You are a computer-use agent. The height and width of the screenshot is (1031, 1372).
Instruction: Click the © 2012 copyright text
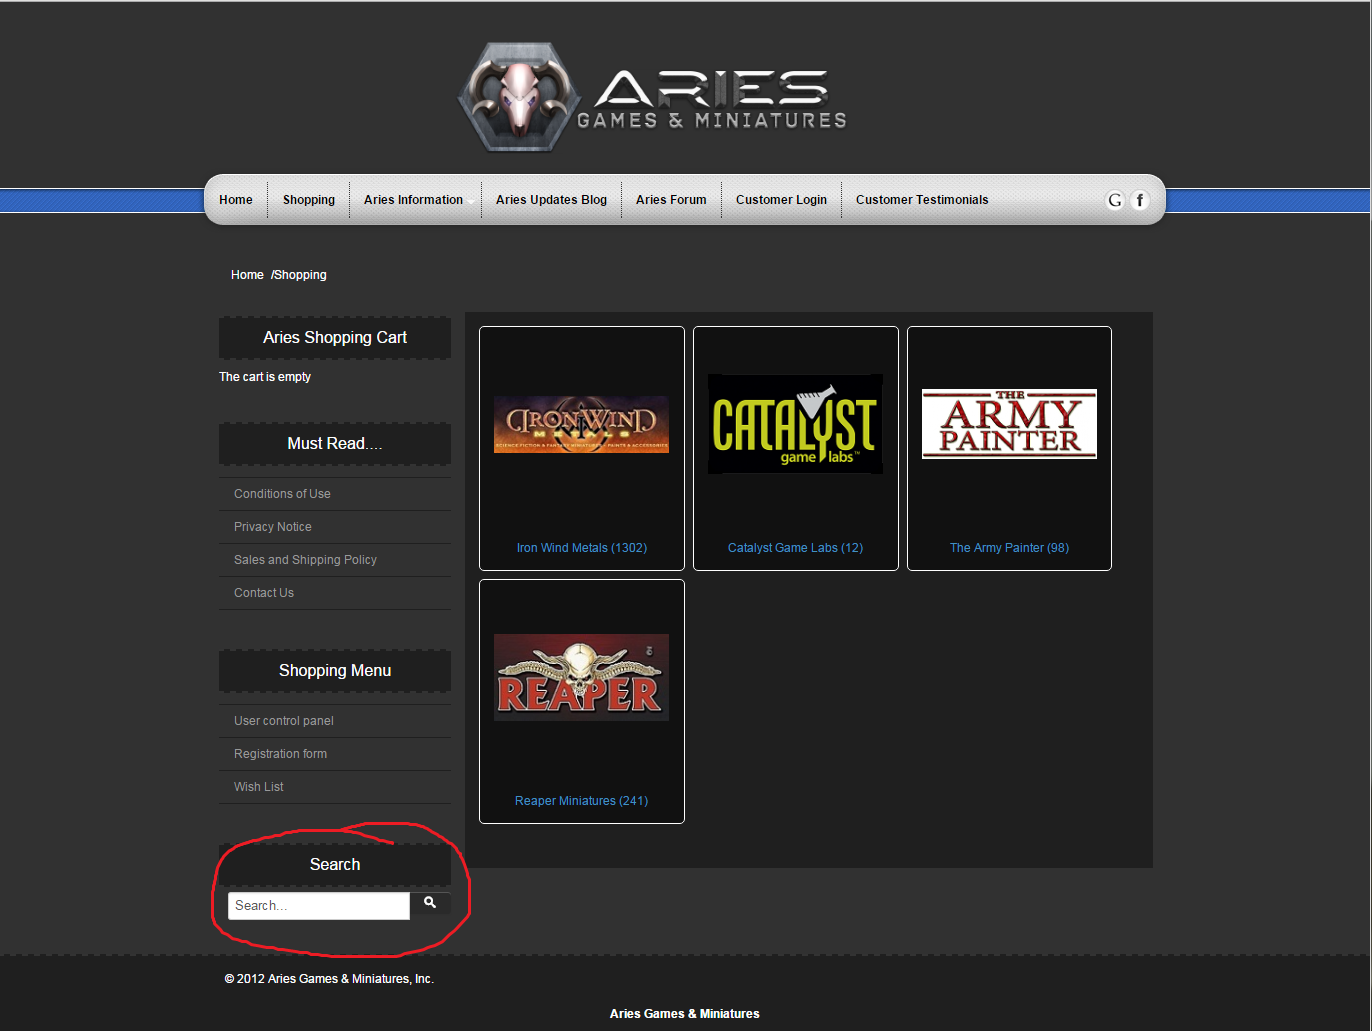(x=329, y=979)
